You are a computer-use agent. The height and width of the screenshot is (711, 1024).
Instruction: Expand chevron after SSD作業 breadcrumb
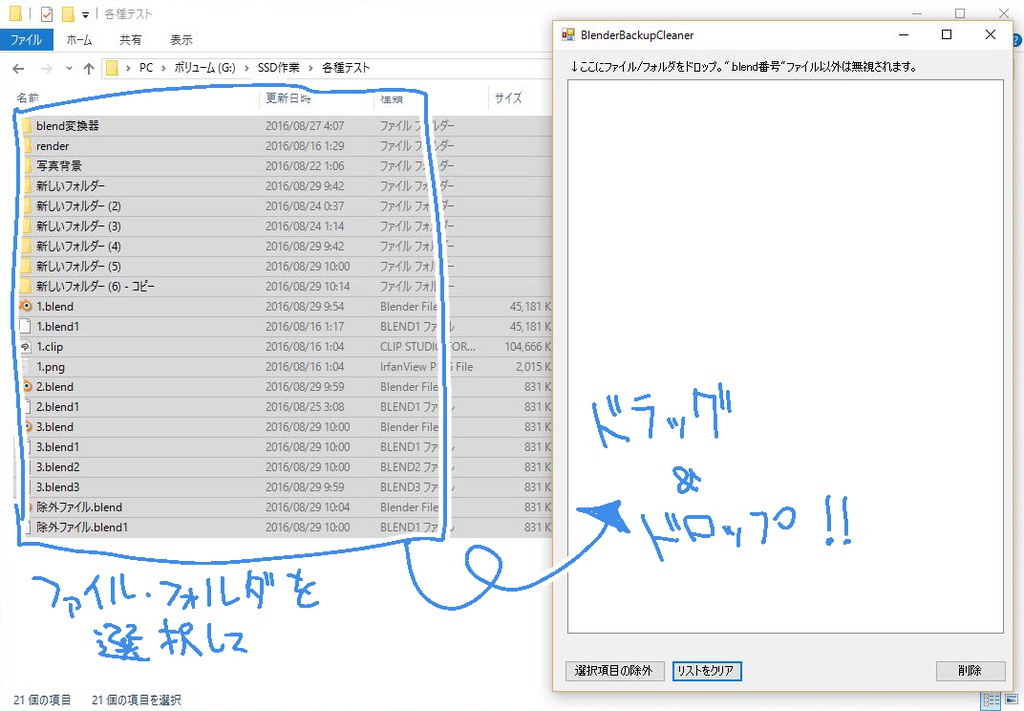[311, 68]
